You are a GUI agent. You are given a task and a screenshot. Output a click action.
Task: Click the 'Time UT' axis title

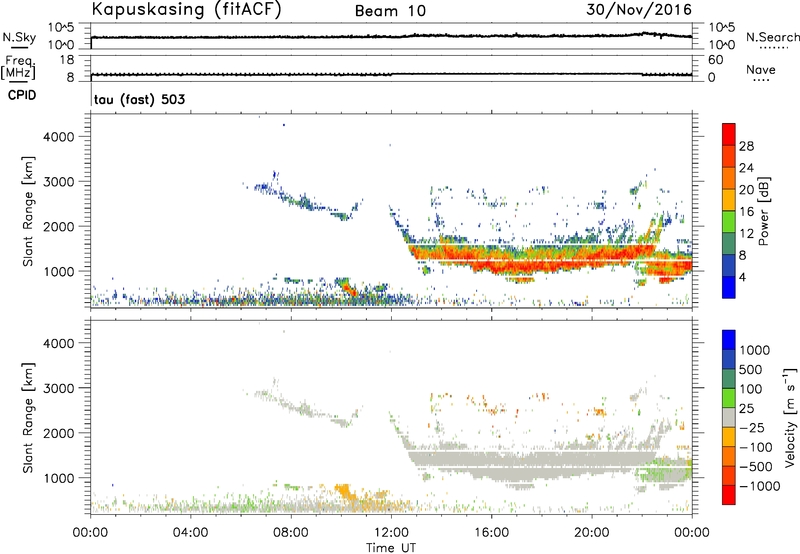(x=391, y=548)
